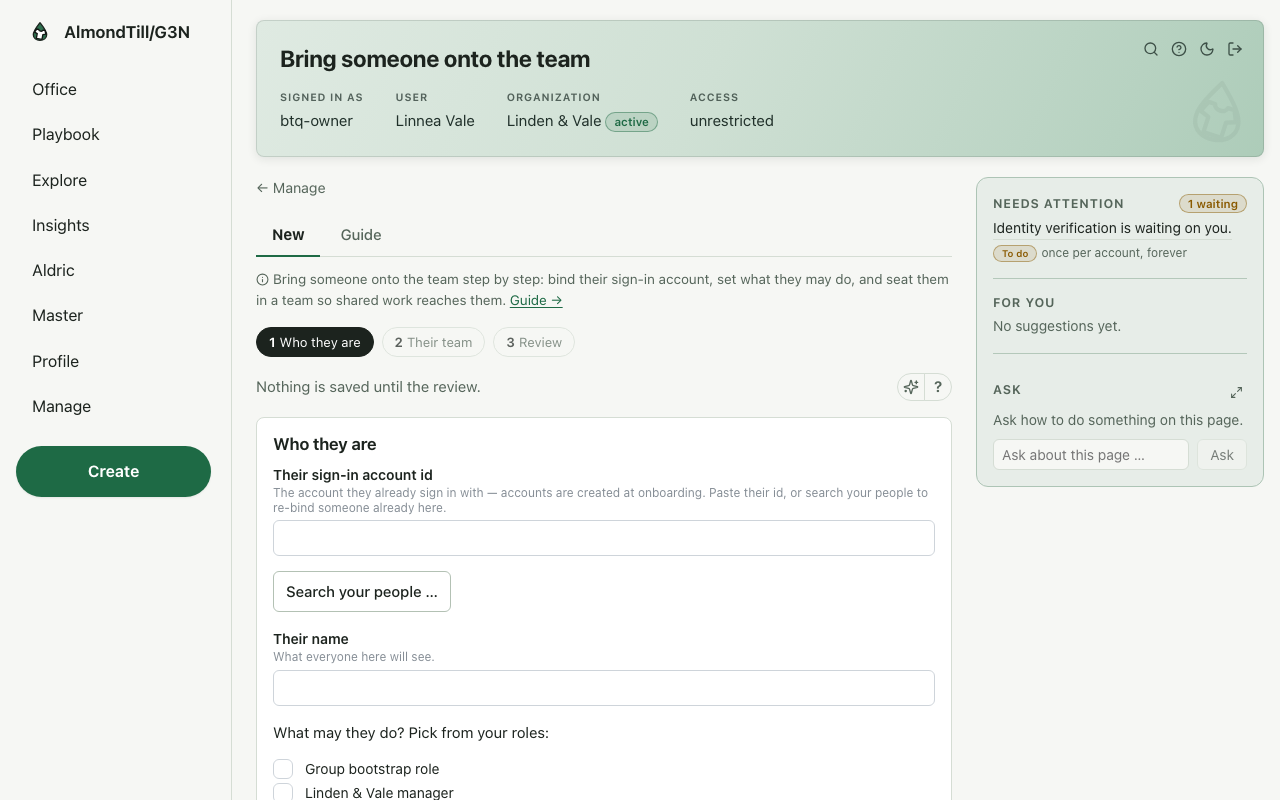Toggle dark mode moon icon
The width and height of the screenshot is (1280, 800).
pyautogui.click(x=1207, y=49)
